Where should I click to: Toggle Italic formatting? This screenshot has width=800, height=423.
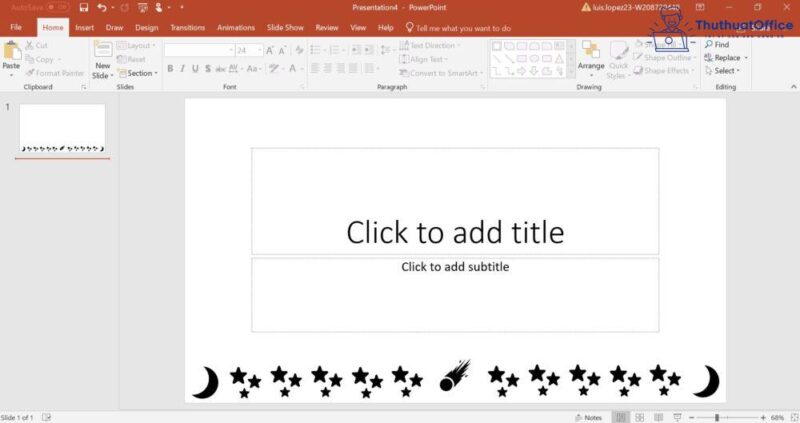[182, 68]
